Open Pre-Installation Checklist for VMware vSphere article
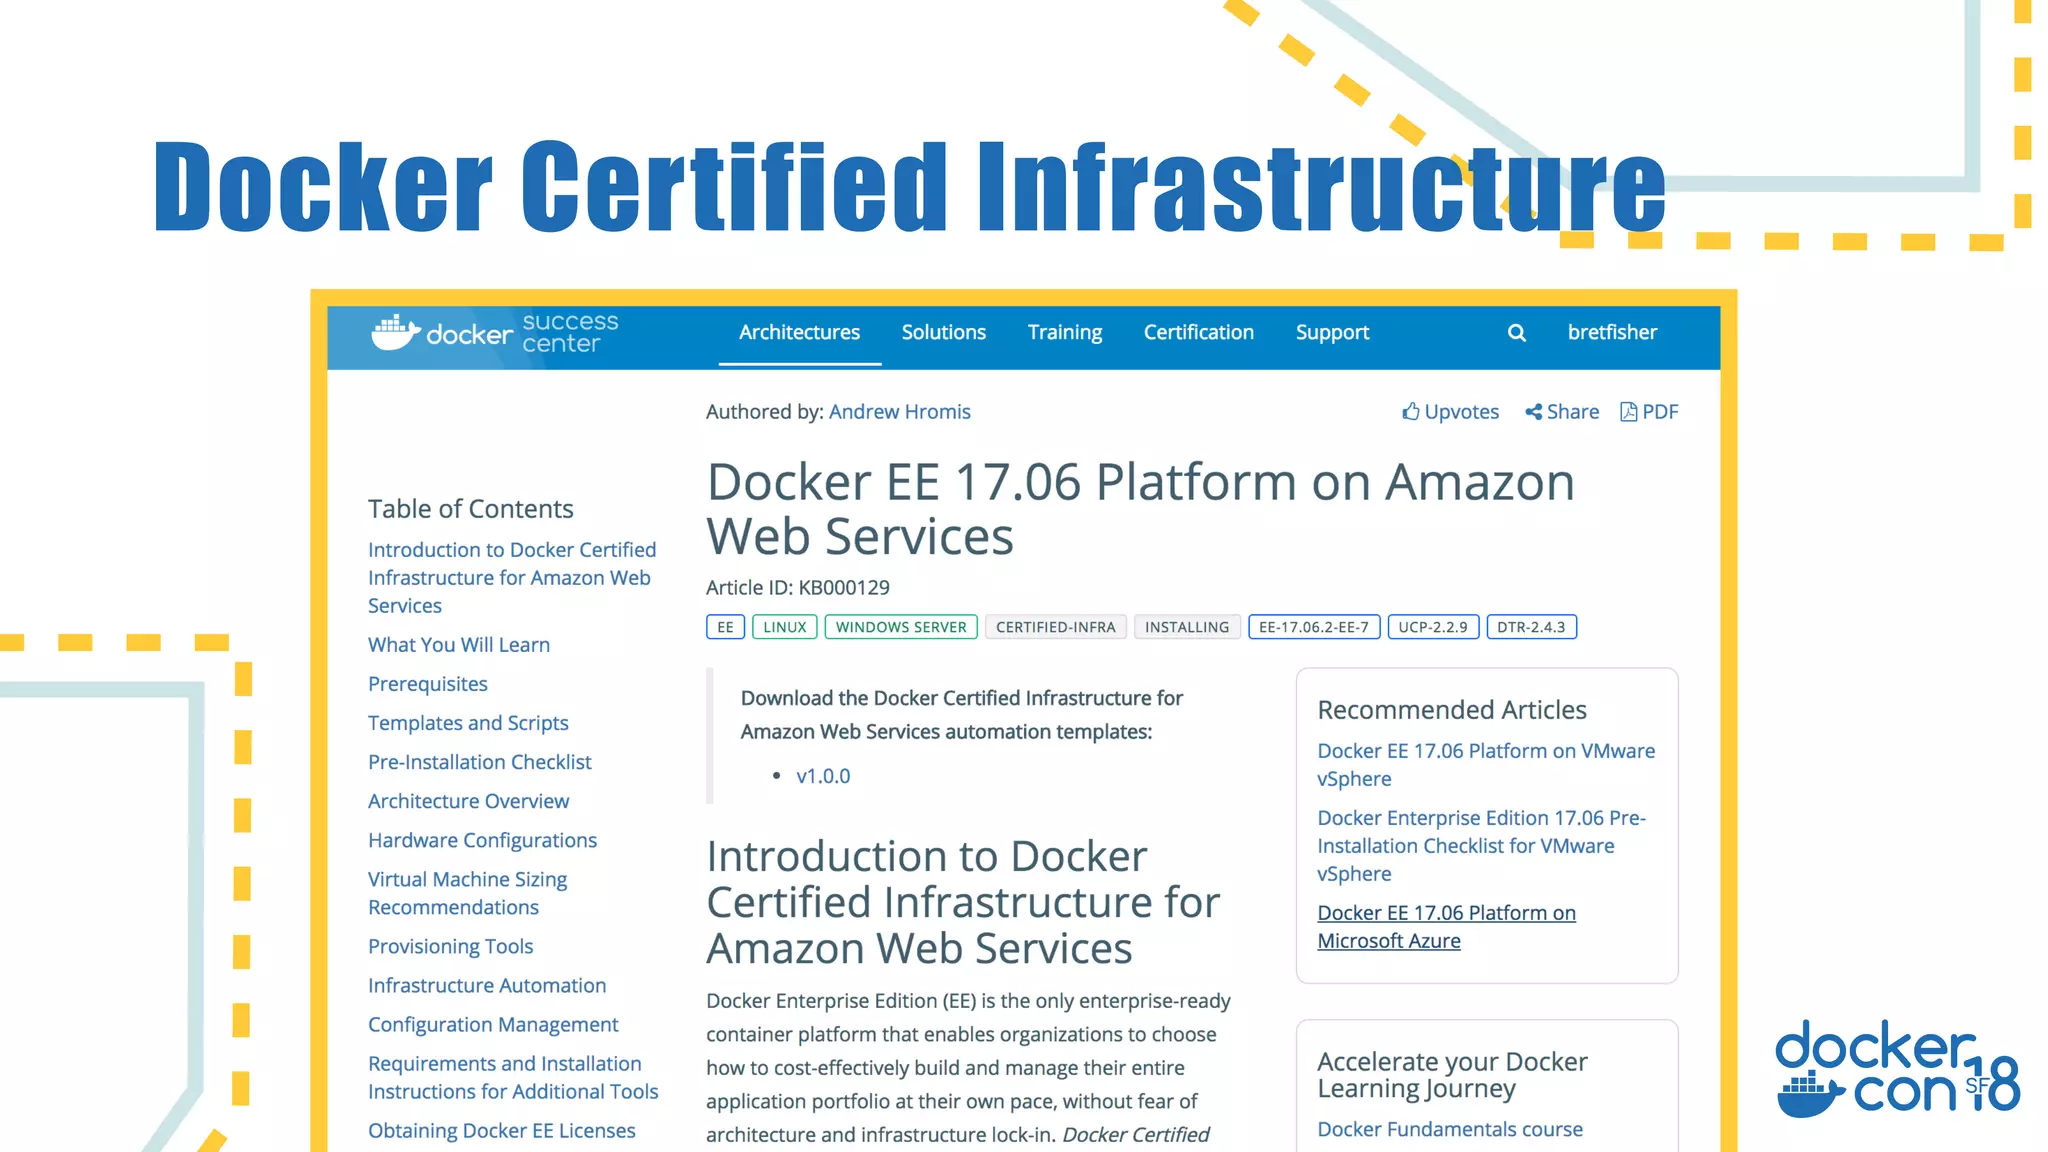2048x1152 pixels. click(1481, 846)
